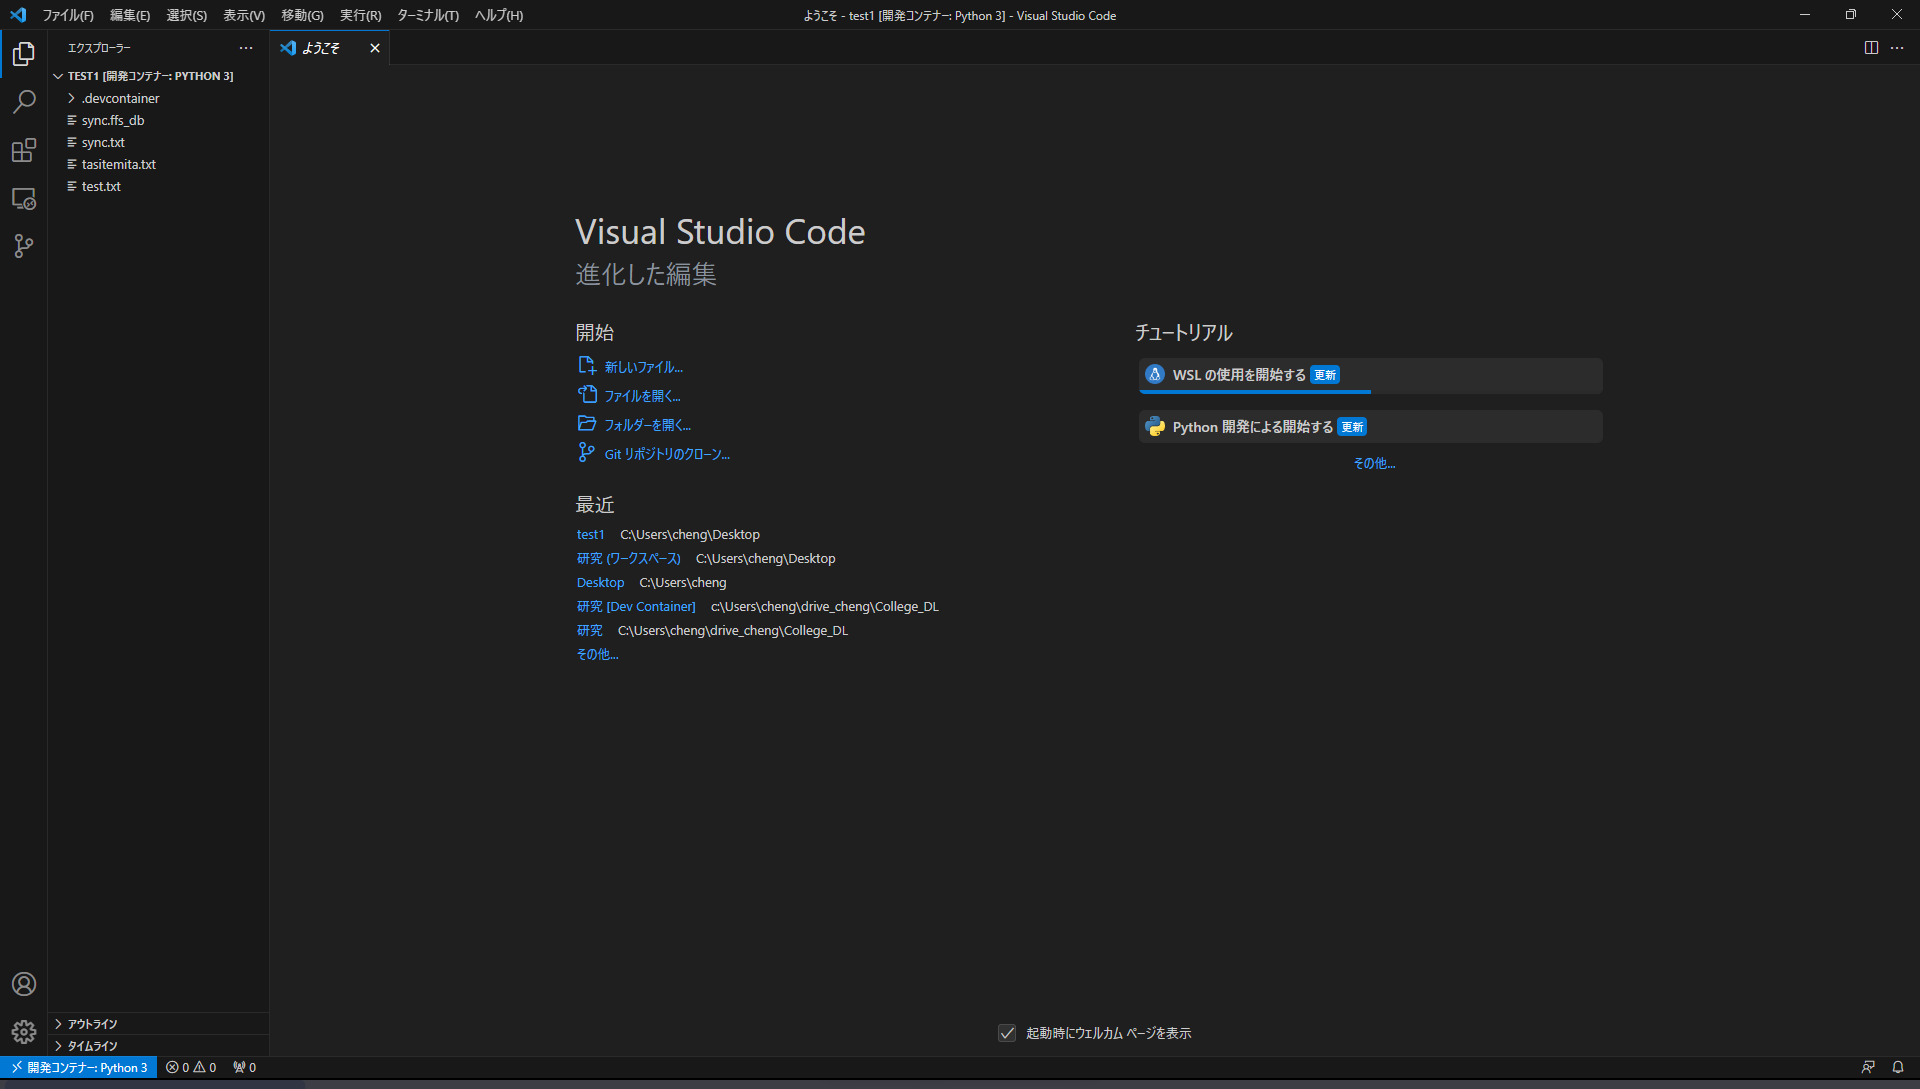Screen dimensions: 1920x1089
Task: Open Source Control in Activity Bar
Action: (x=23, y=246)
